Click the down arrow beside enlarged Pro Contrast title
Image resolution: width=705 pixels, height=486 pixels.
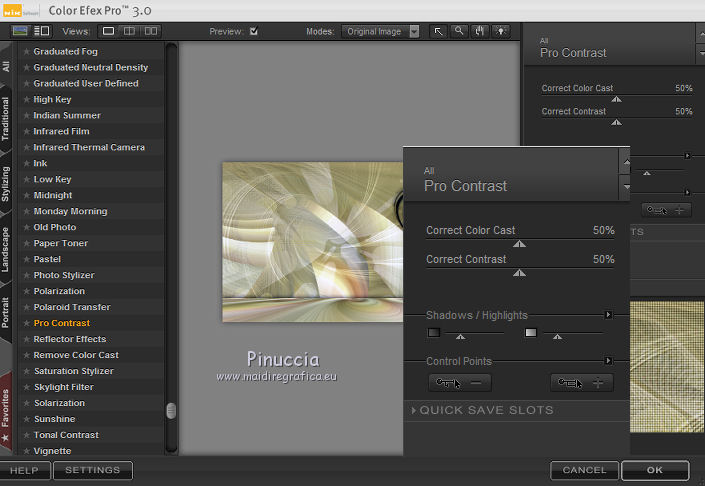(625, 187)
